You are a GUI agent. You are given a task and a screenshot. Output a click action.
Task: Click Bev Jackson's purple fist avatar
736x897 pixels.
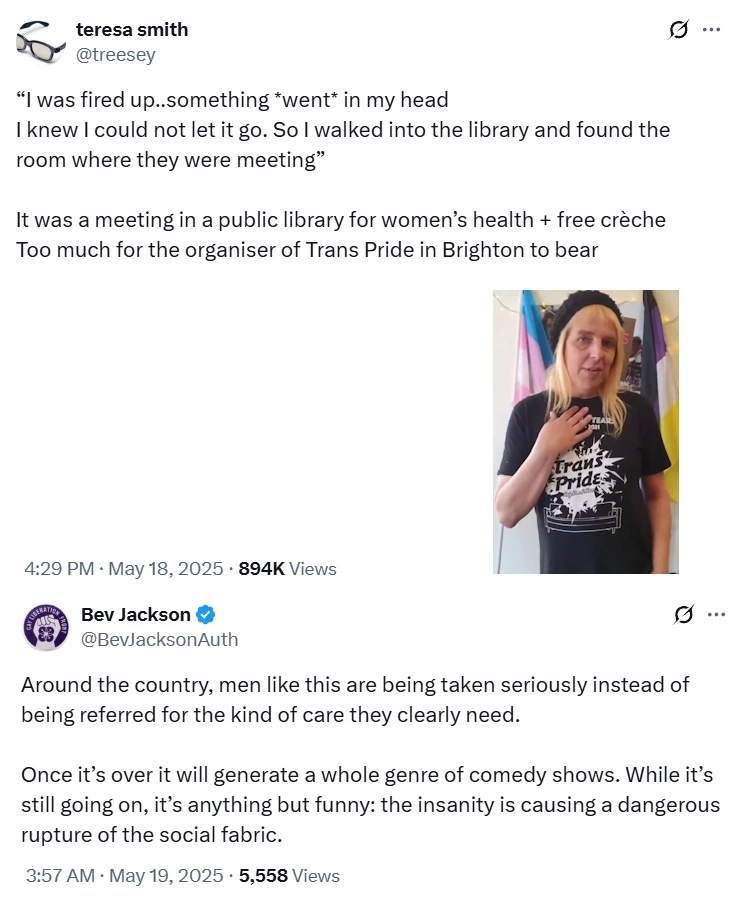45,626
